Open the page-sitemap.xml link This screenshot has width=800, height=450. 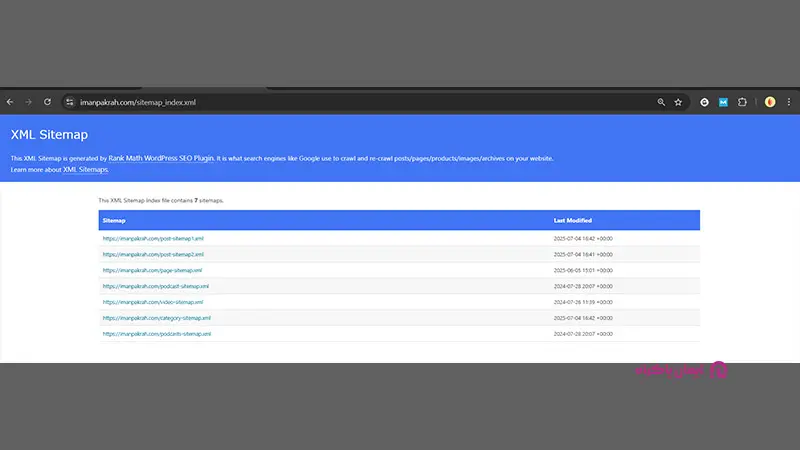pos(152,270)
